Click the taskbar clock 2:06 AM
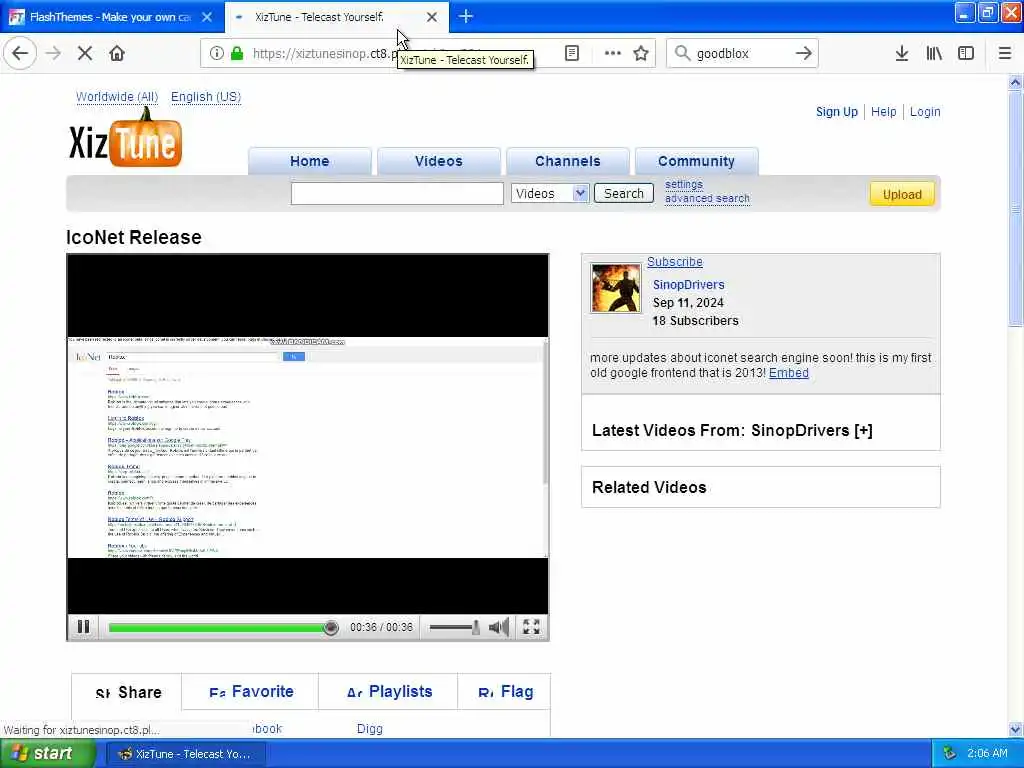The image size is (1024, 768). (x=987, y=754)
